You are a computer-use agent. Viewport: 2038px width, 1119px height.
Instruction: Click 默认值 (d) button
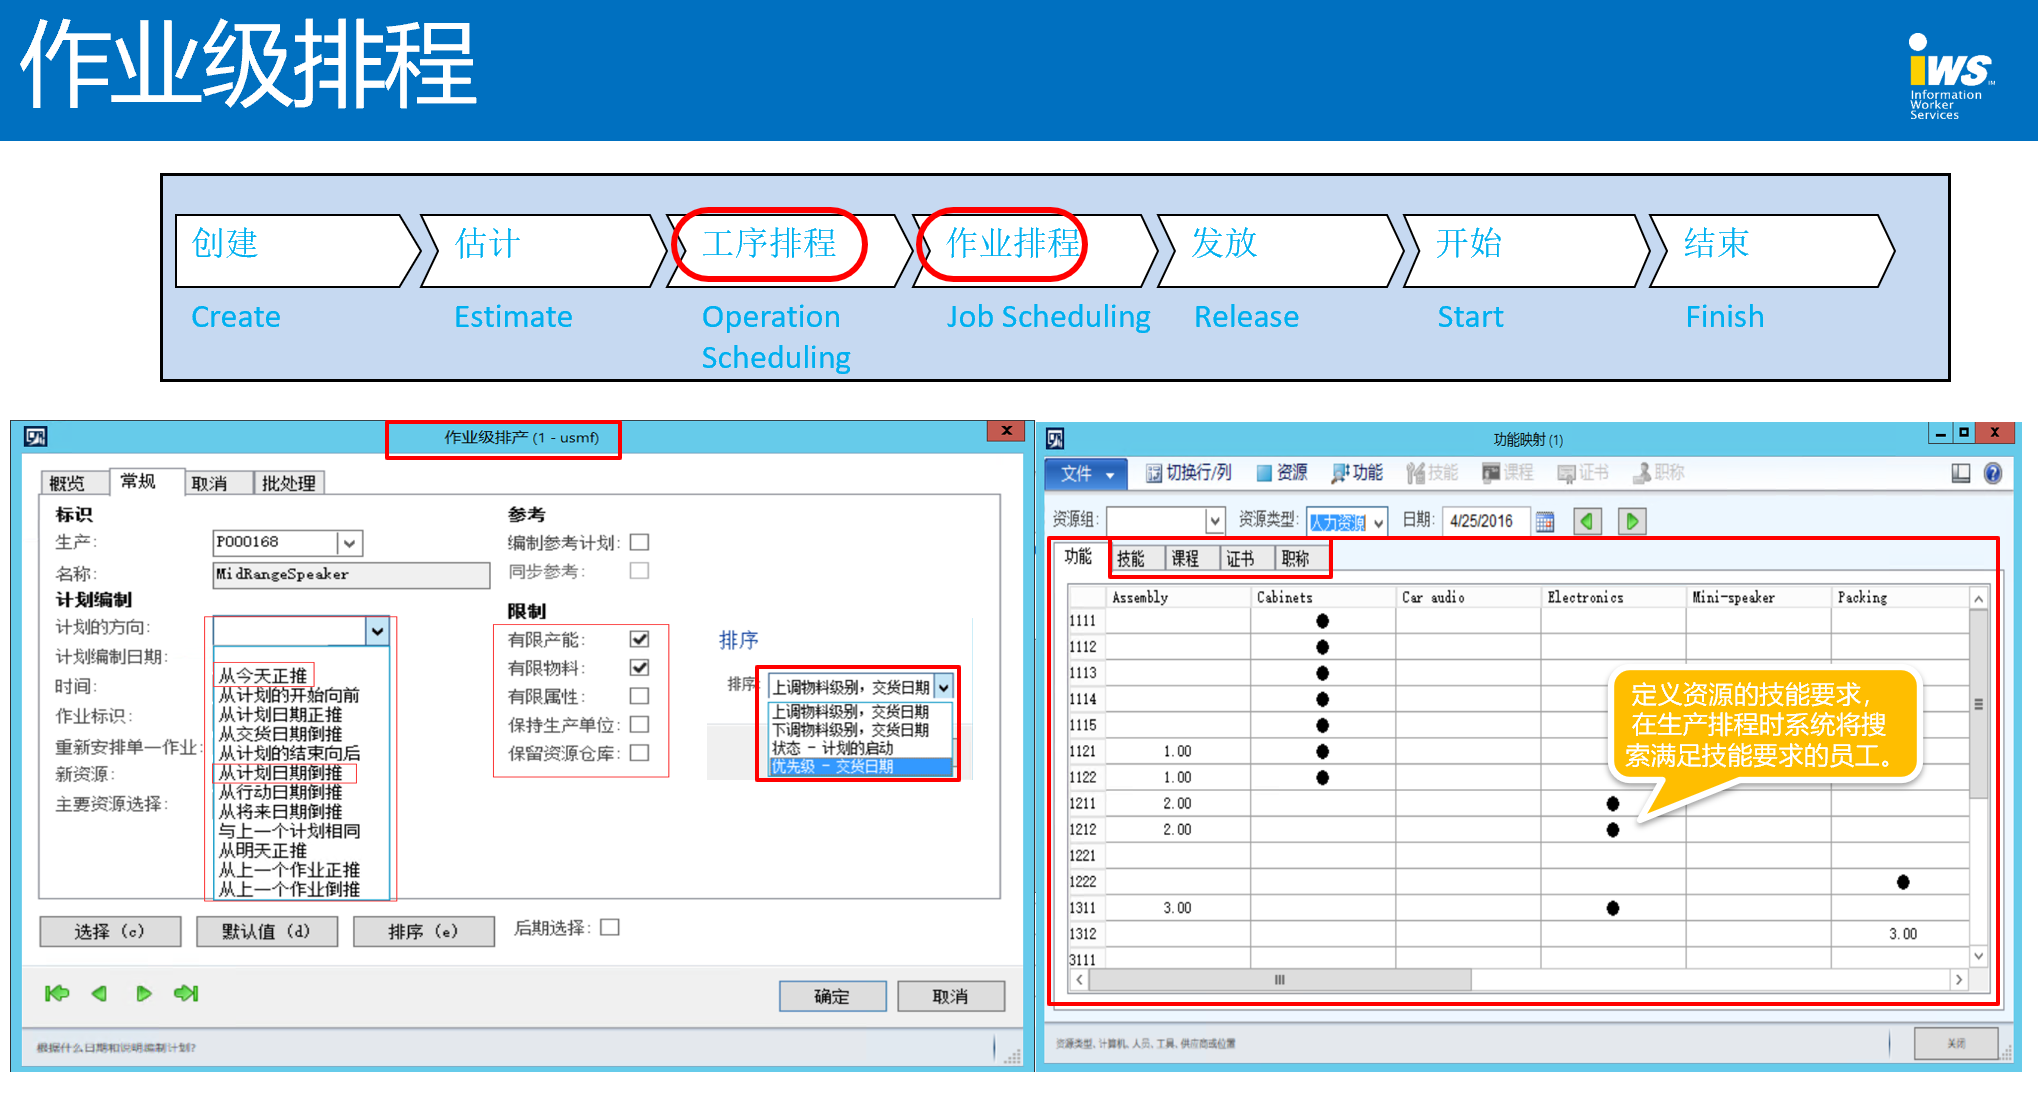click(x=267, y=931)
